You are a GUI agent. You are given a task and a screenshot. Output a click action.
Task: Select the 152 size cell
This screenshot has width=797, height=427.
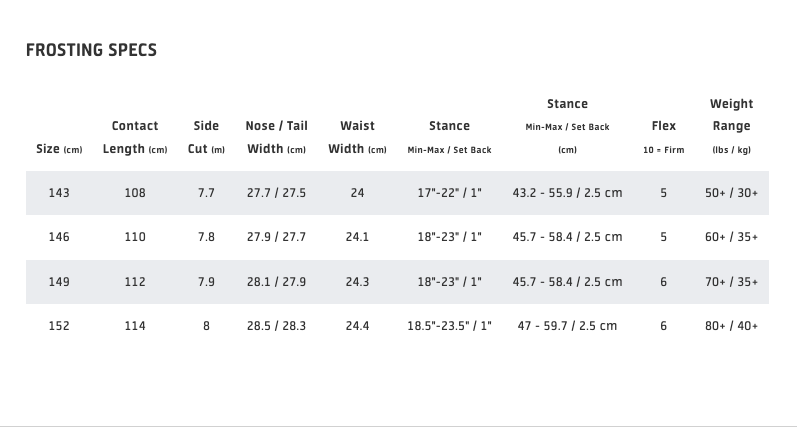click(59, 326)
